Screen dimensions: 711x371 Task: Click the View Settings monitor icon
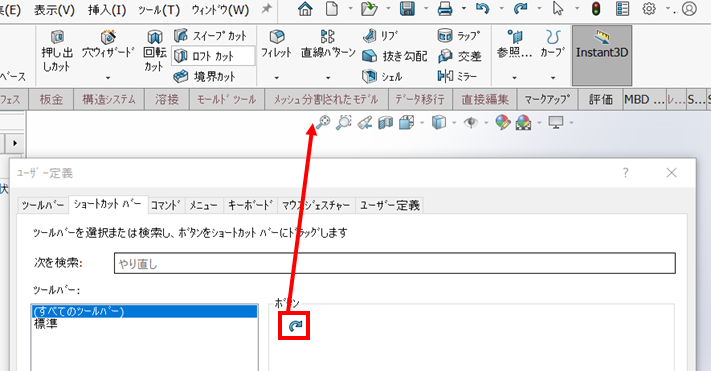[x=556, y=122]
